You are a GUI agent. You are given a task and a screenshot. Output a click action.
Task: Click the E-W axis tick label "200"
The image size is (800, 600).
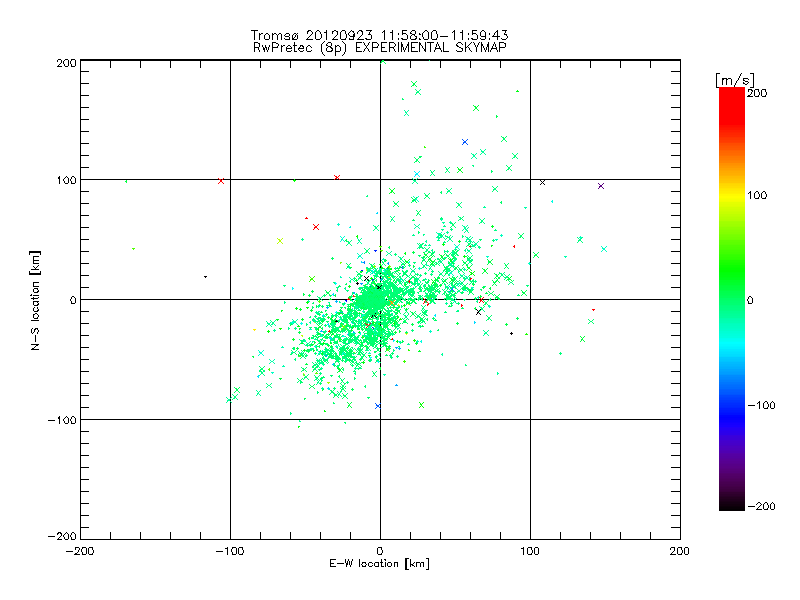click(x=680, y=551)
